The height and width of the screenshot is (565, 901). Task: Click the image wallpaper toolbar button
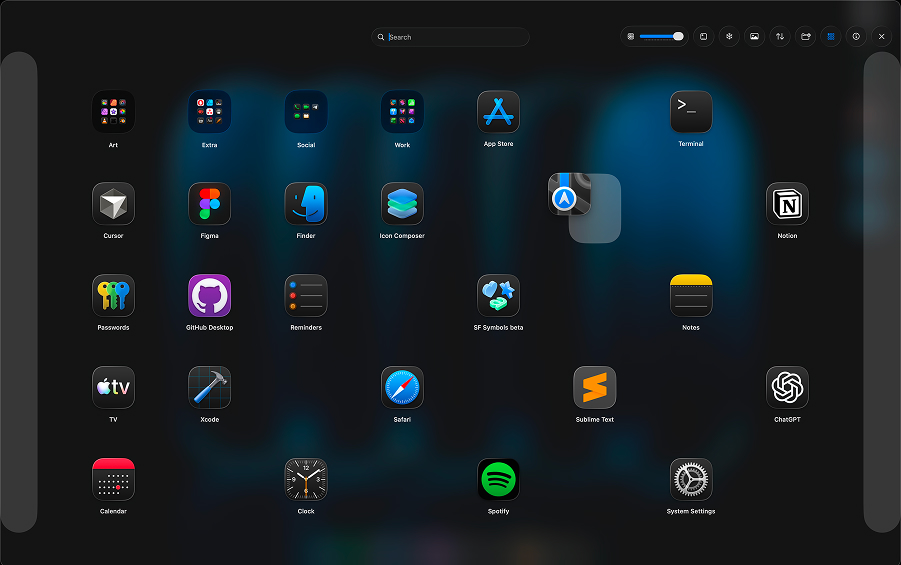click(754, 36)
